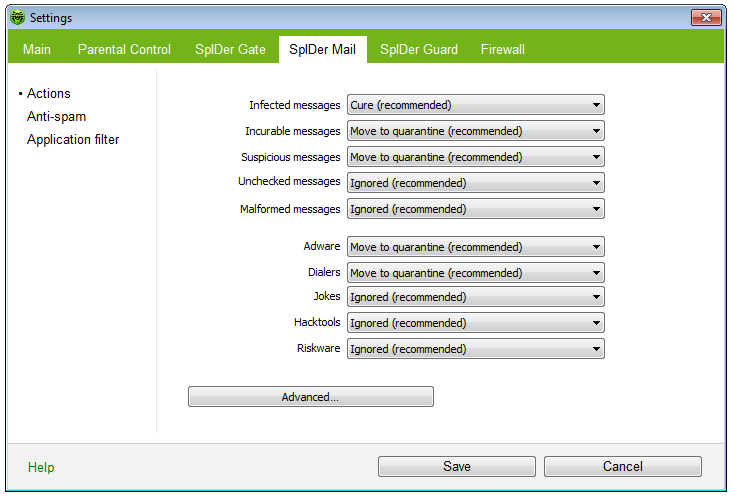Change the Suspicious messages action
This screenshot has width=732, height=498.
click(475, 157)
